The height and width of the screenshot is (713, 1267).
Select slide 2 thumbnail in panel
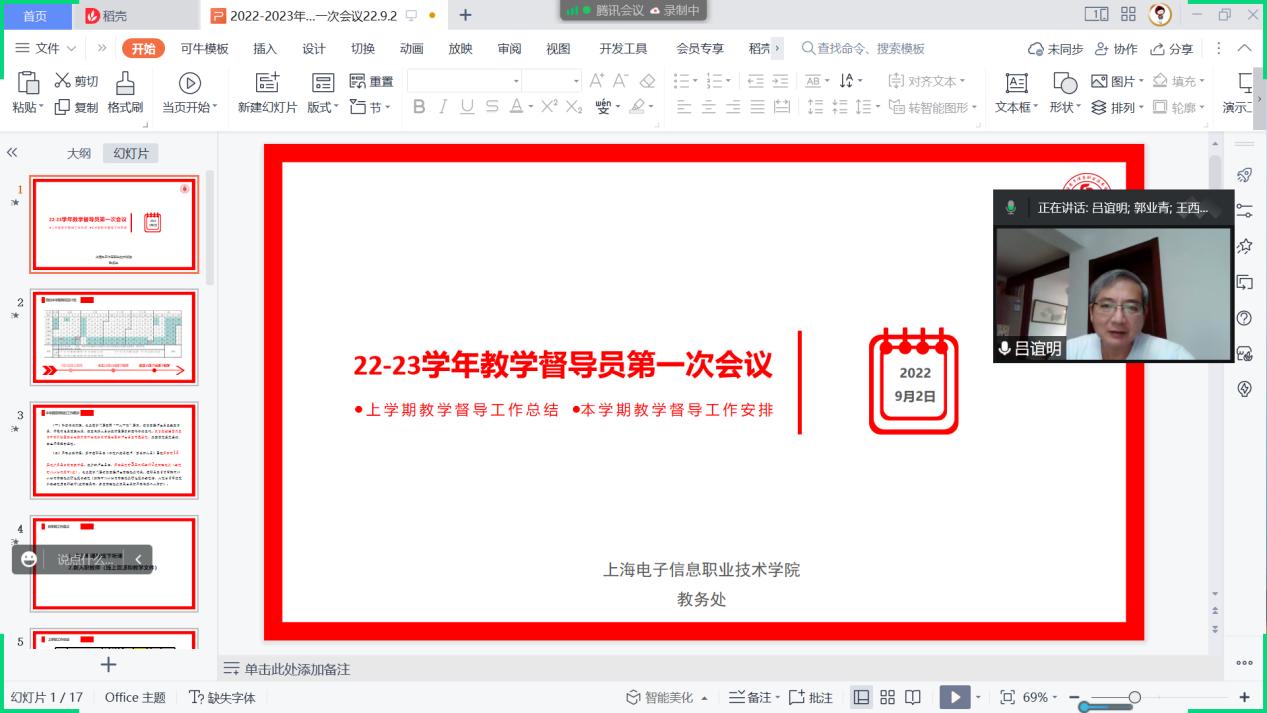tap(114, 338)
